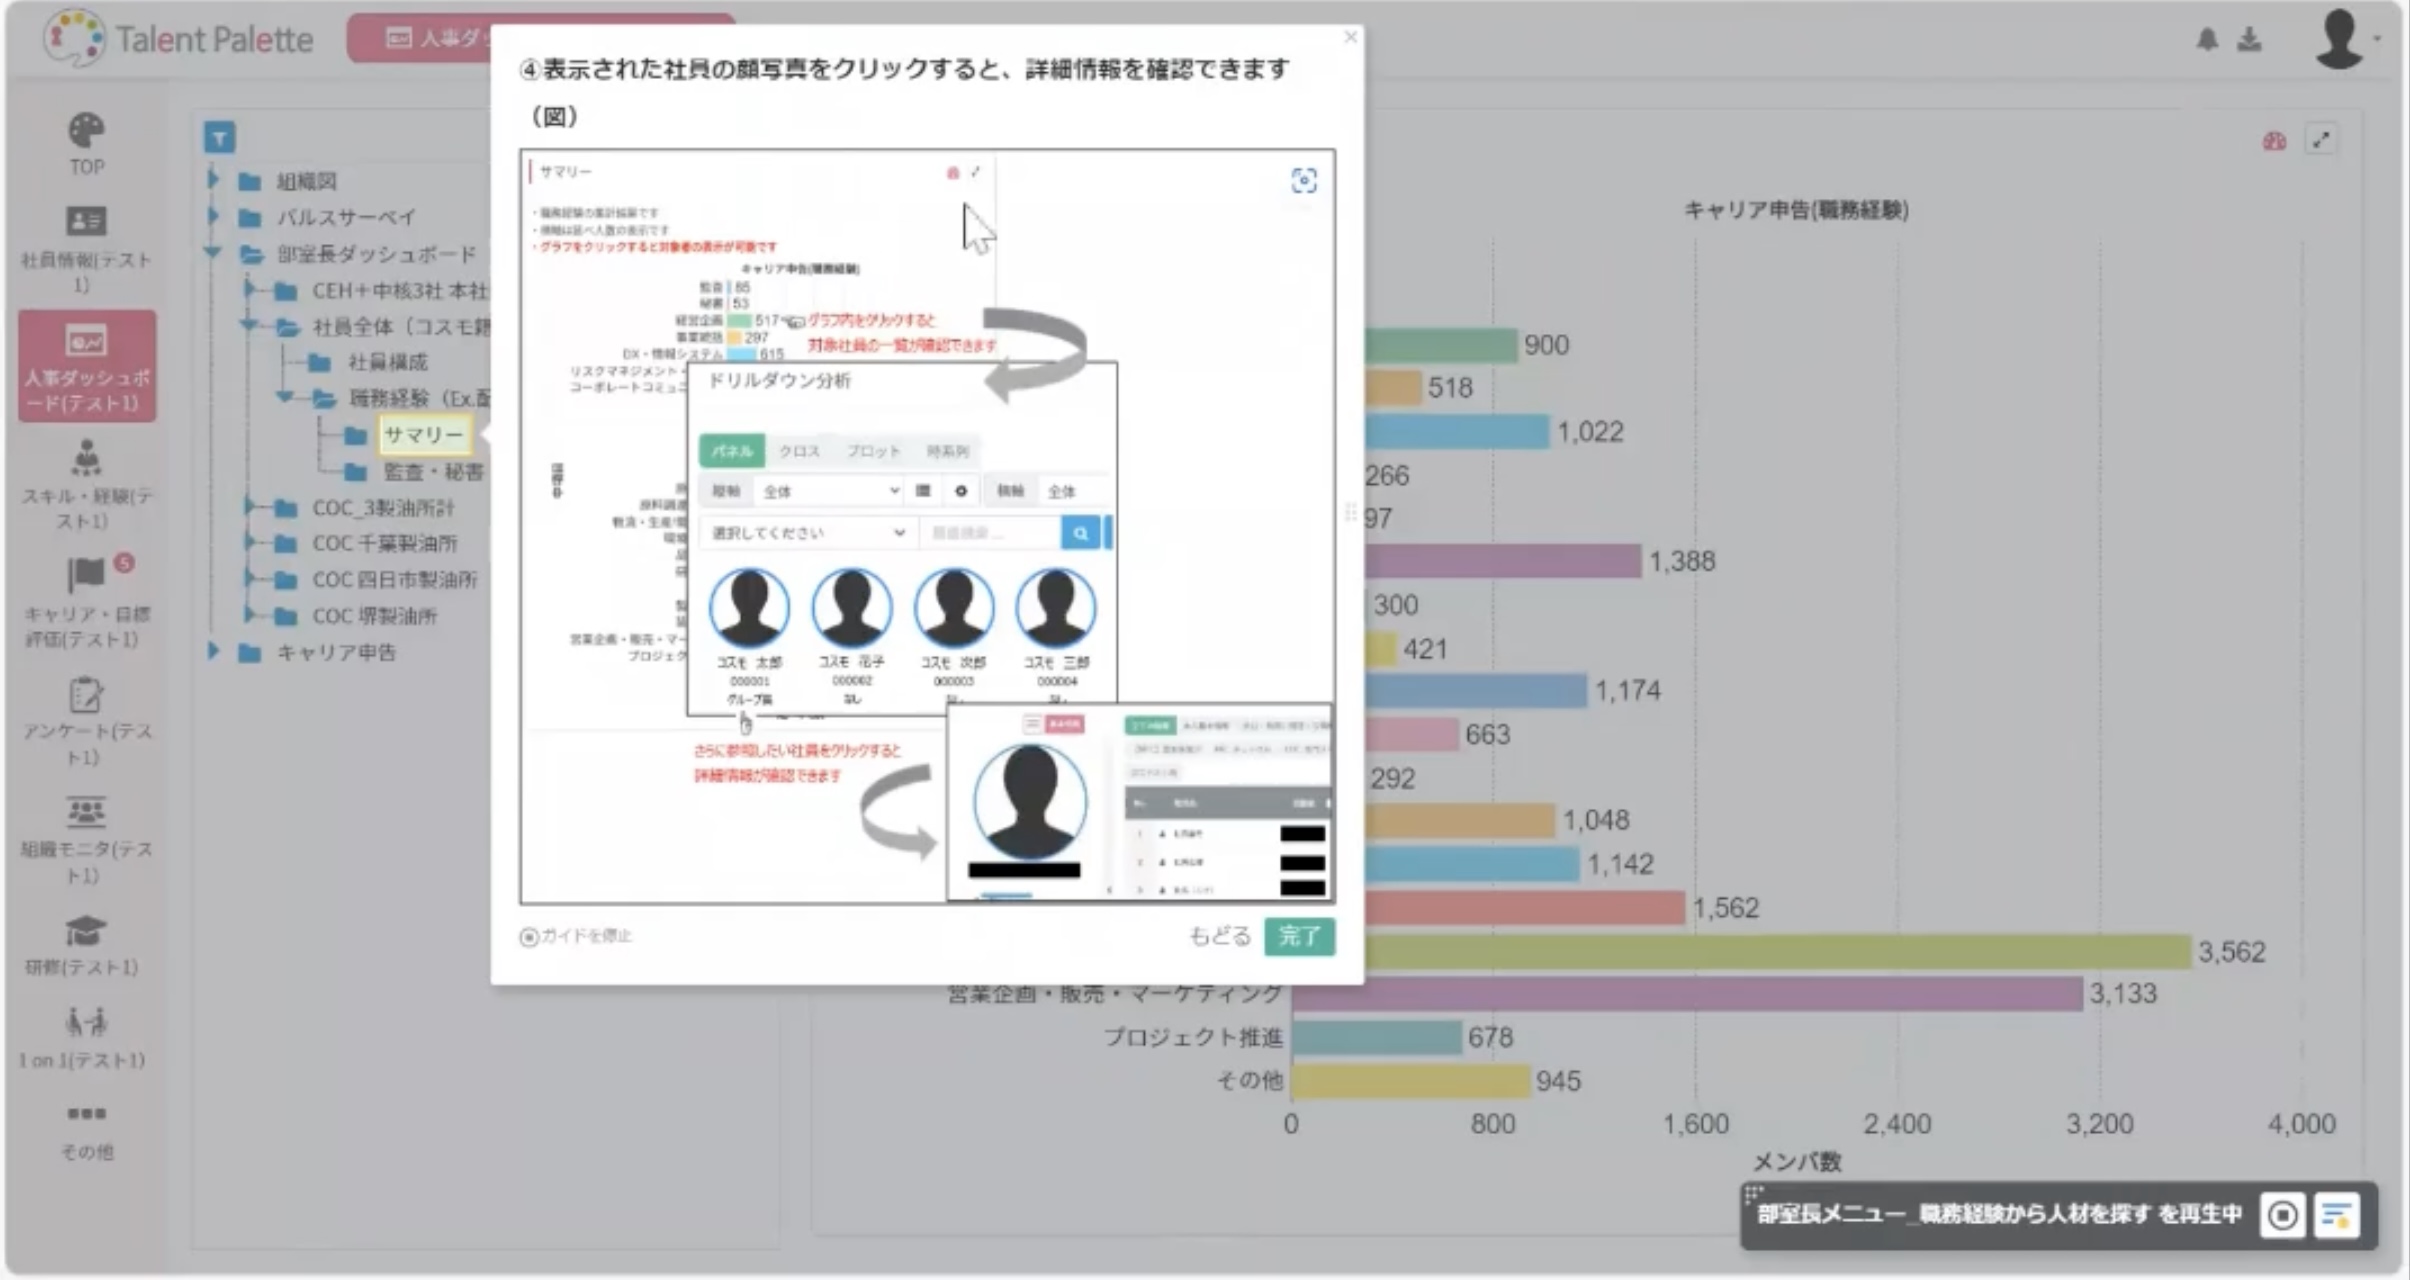Open the TOP palette icon in sidebar
This screenshot has width=2410, height=1280.
point(86,131)
